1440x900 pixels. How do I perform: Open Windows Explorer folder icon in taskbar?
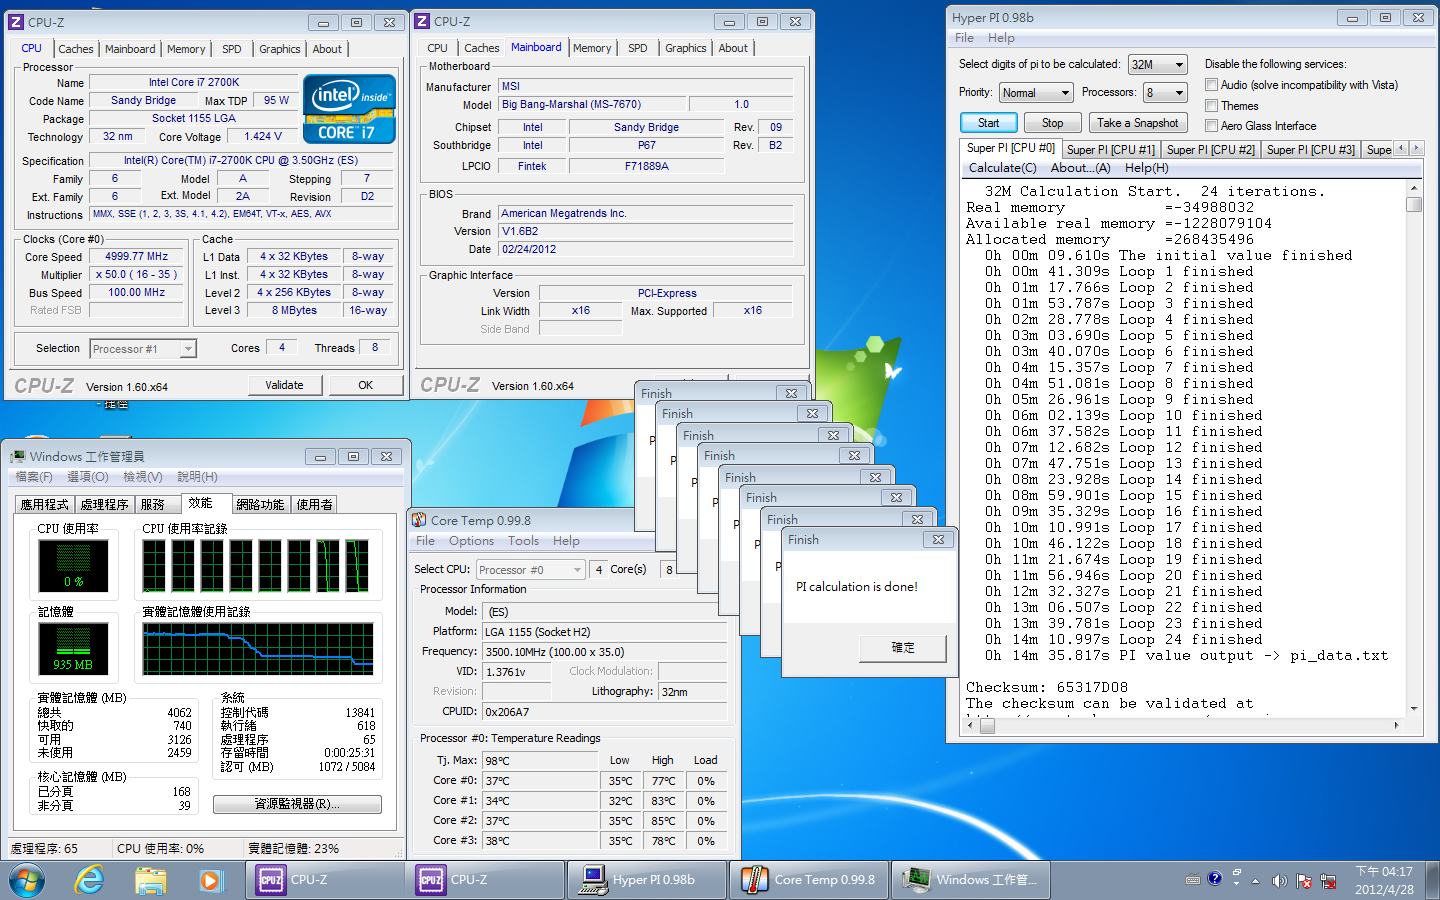150,880
